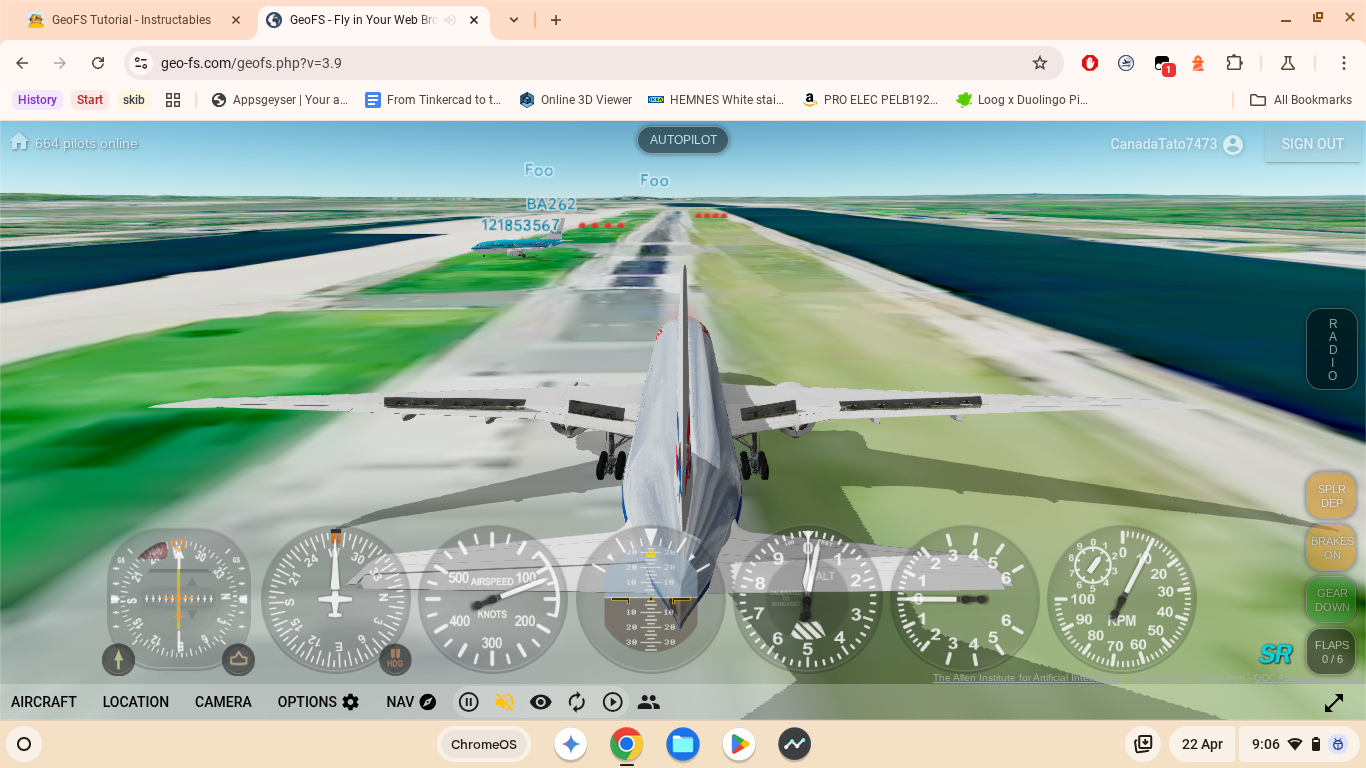Toggle the eye icon to hide cockpit instruments
Image resolution: width=1366 pixels, height=768 pixels.
pos(541,701)
